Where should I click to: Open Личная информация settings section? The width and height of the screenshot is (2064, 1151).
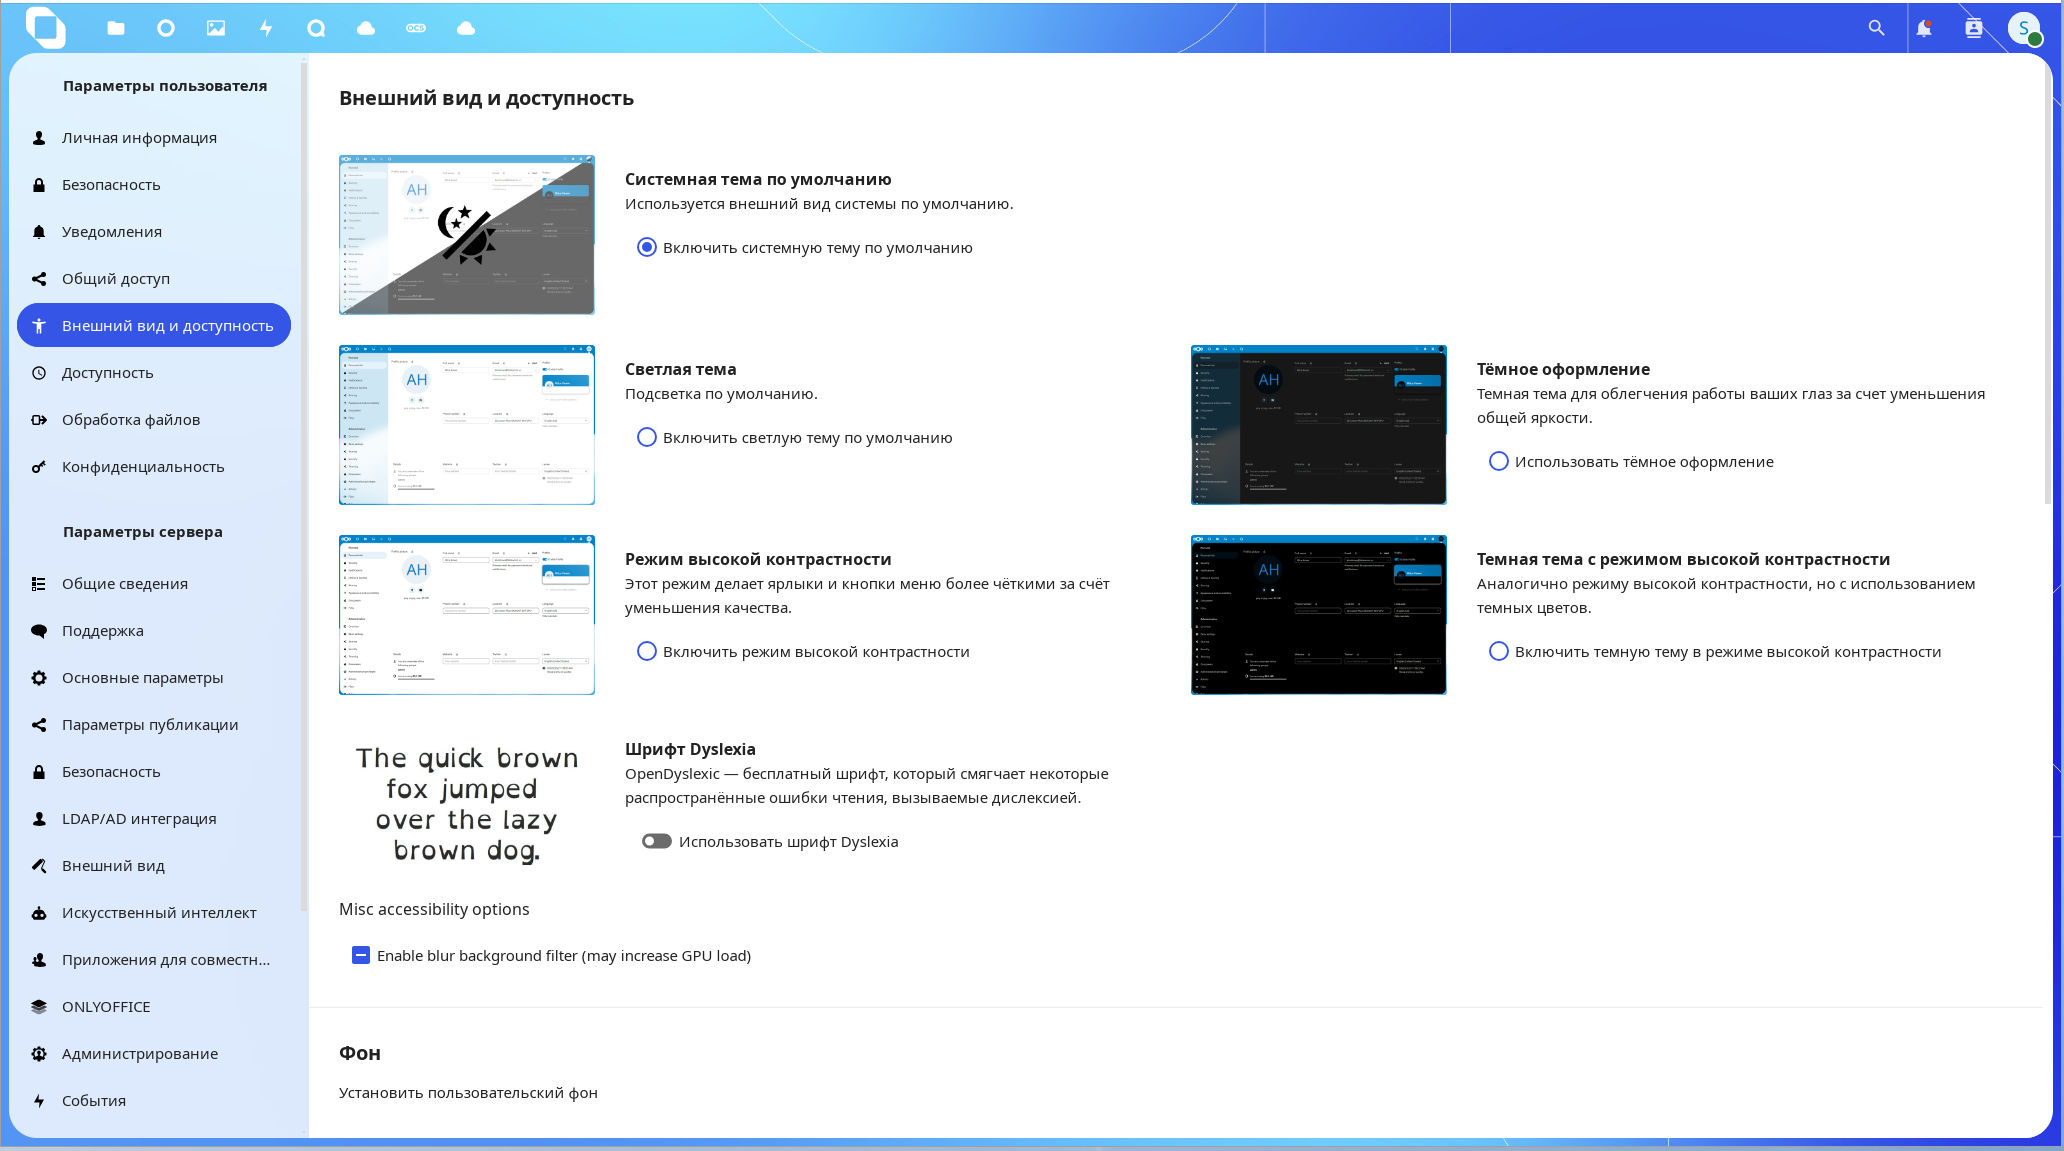tap(139, 138)
